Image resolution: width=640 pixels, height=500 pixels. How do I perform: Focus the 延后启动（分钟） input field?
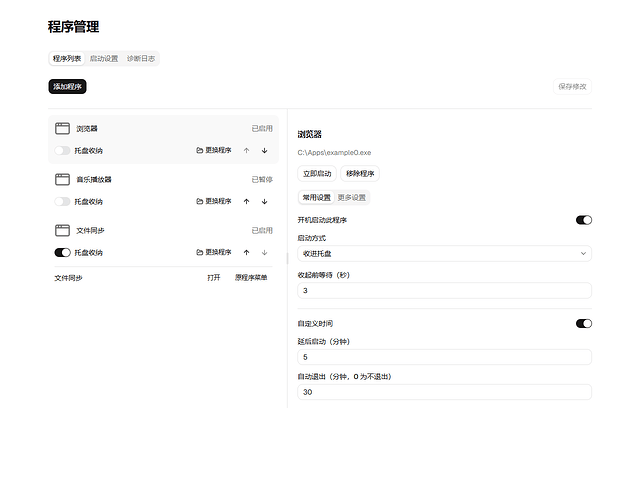444,357
